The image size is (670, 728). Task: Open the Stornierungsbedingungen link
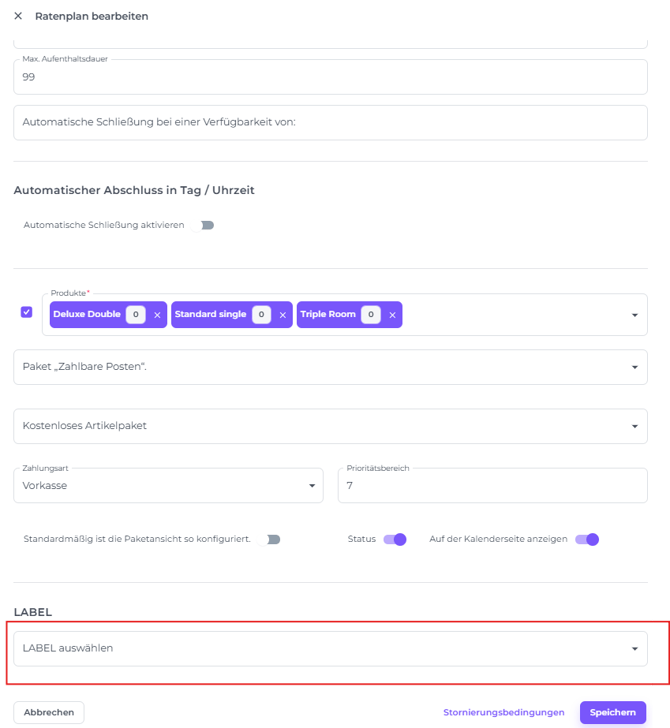point(504,712)
